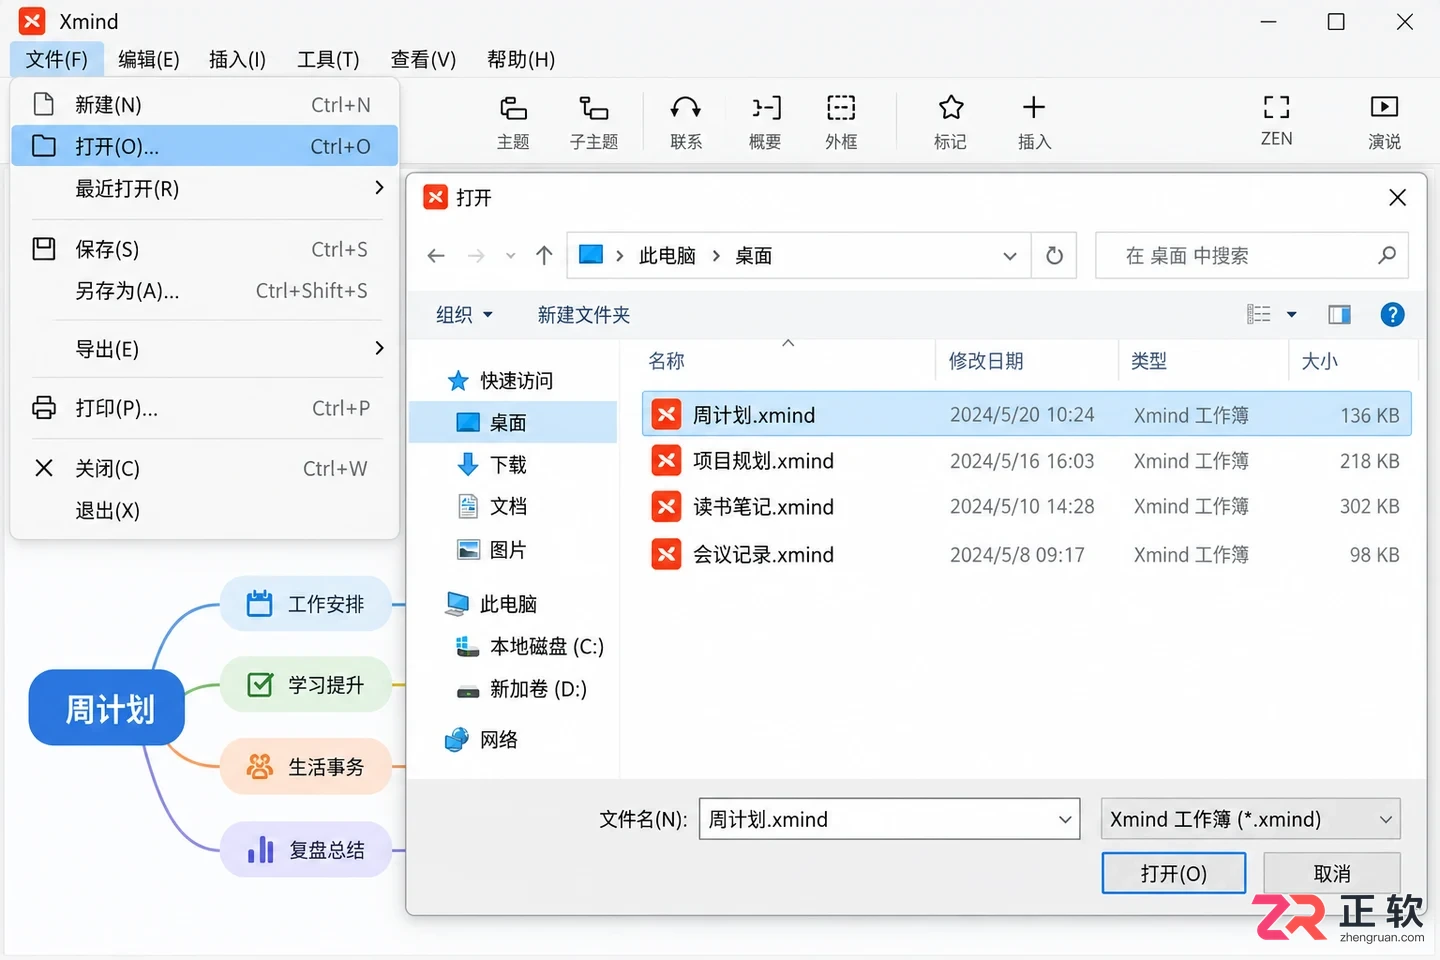Image resolution: width=1440 pixels, height=960 pixels.
Task: Open the 组织 dropdown menu
Action: coord(465,315)
